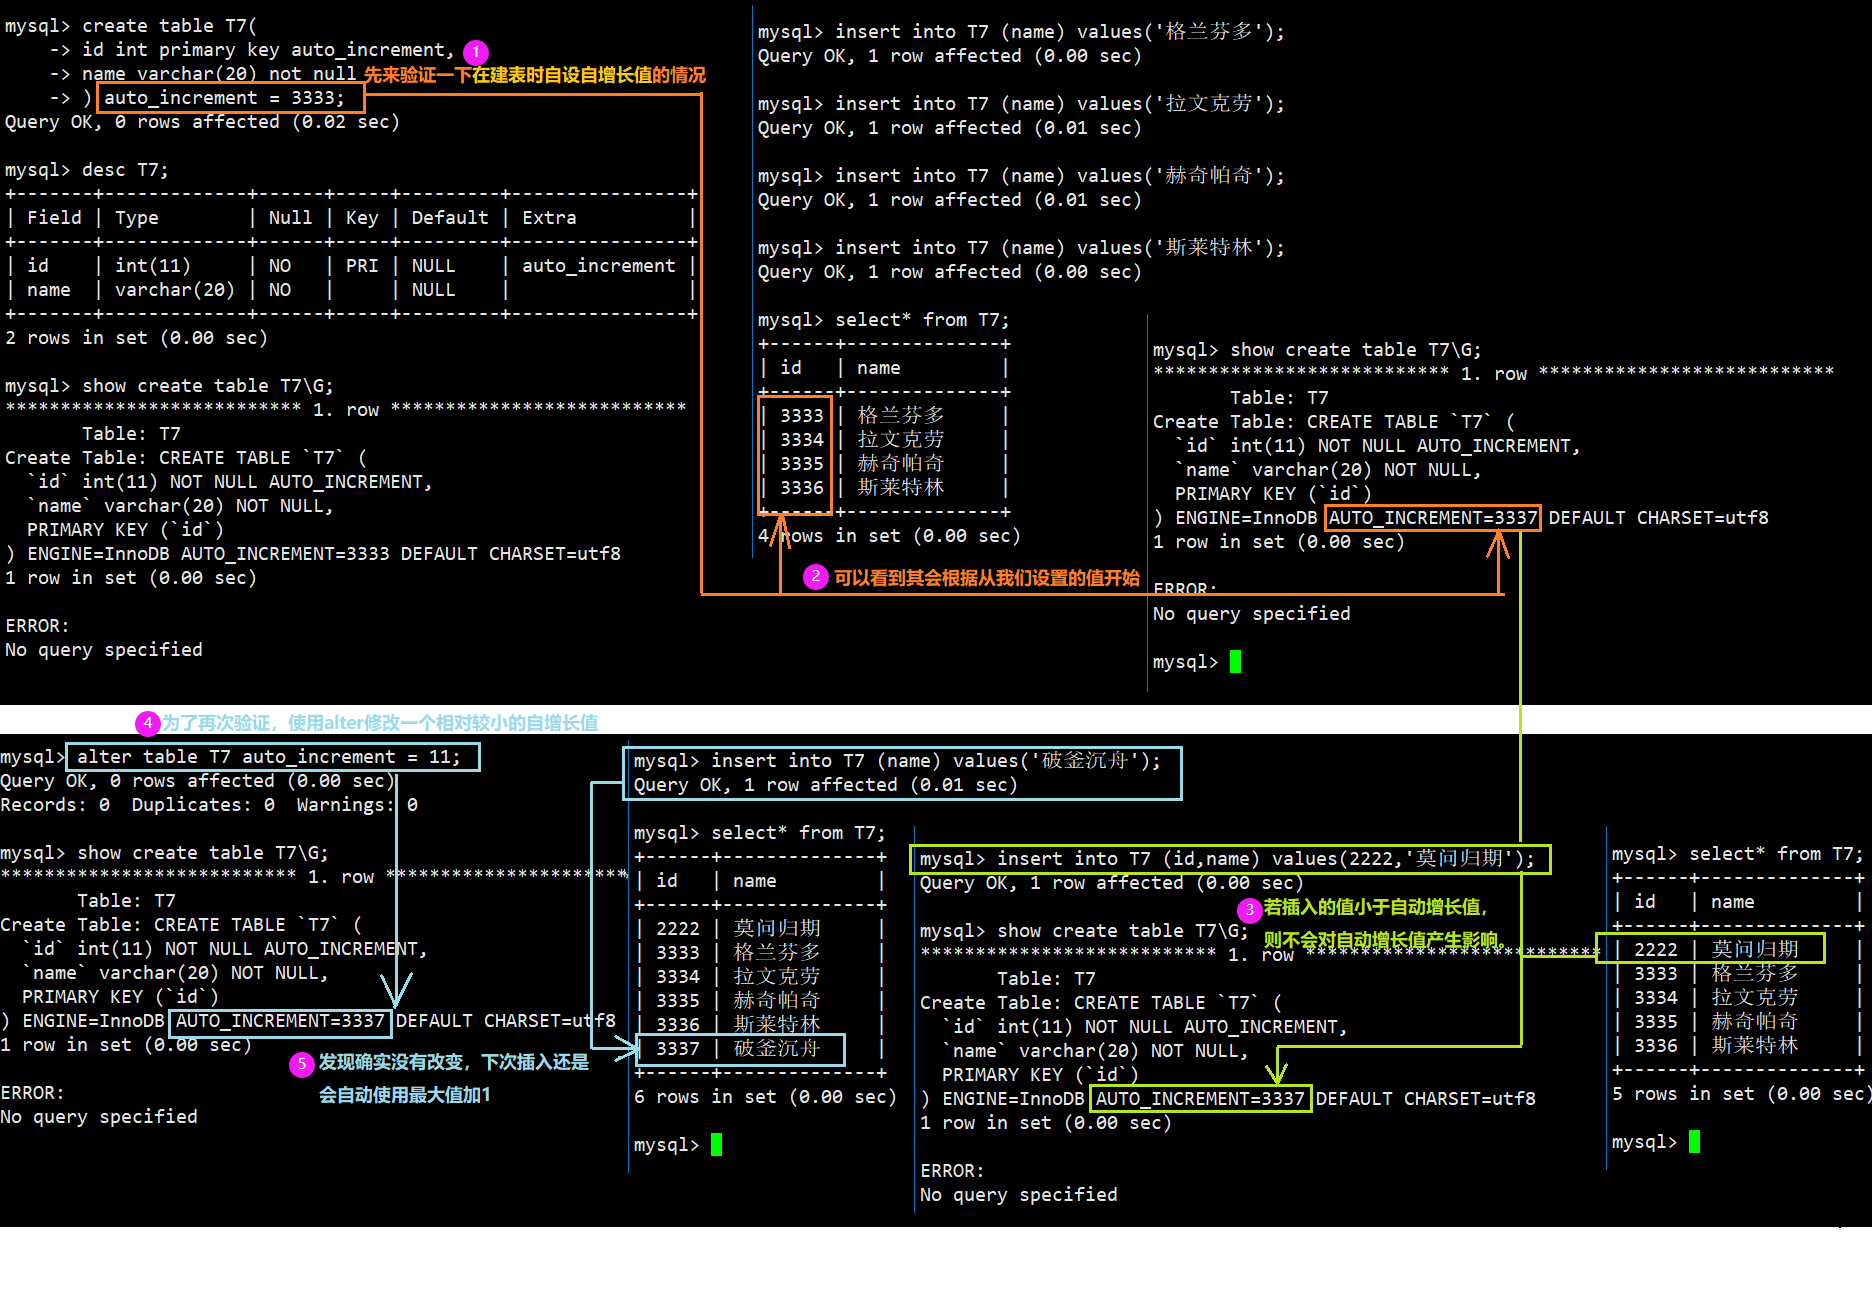The image size is (1872, 1297).
Task: Select '2222' id in the five-row result
Action: point(1656,950)
